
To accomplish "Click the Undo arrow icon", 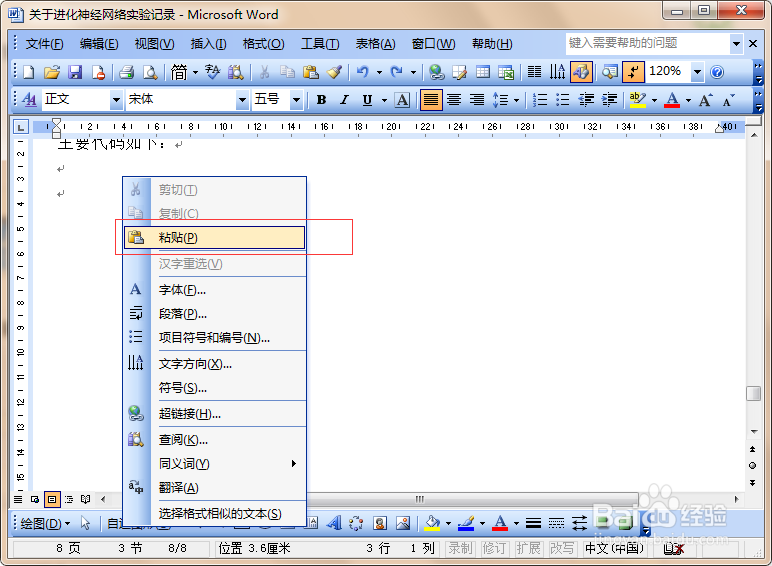I will pyautogui.click(x=363, y=72).
